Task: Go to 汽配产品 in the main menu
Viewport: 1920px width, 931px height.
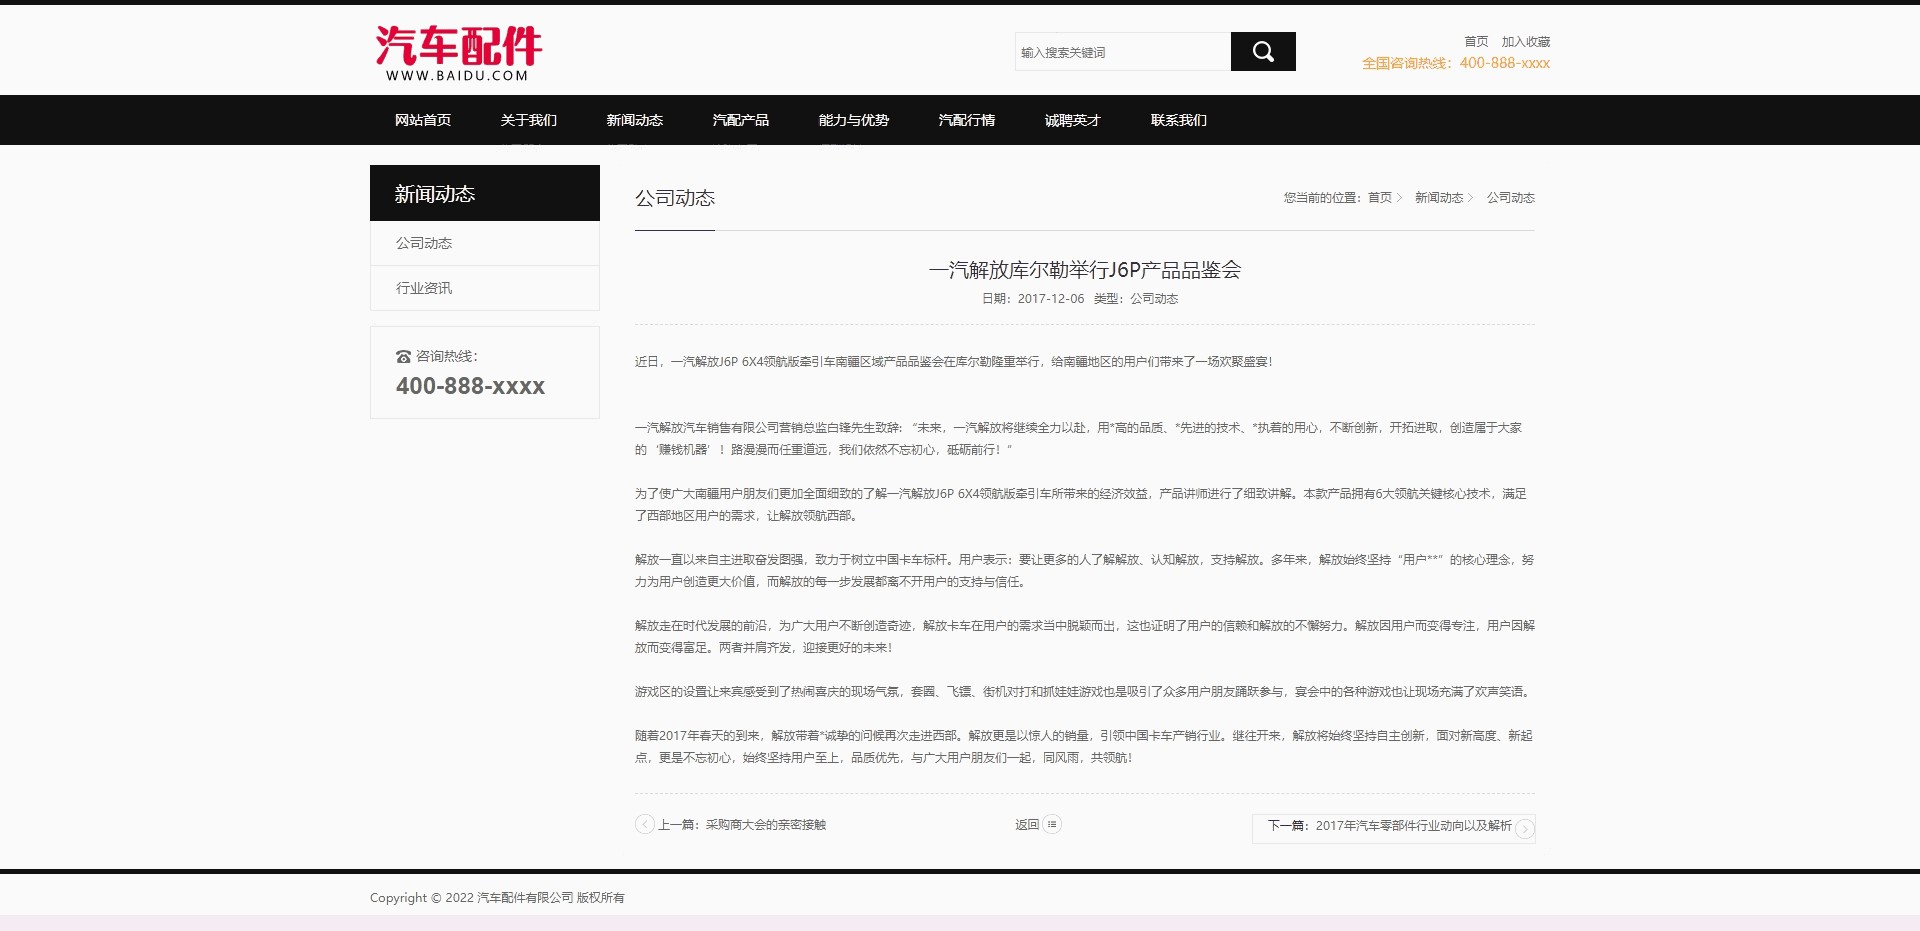Action: pos(740,120)
